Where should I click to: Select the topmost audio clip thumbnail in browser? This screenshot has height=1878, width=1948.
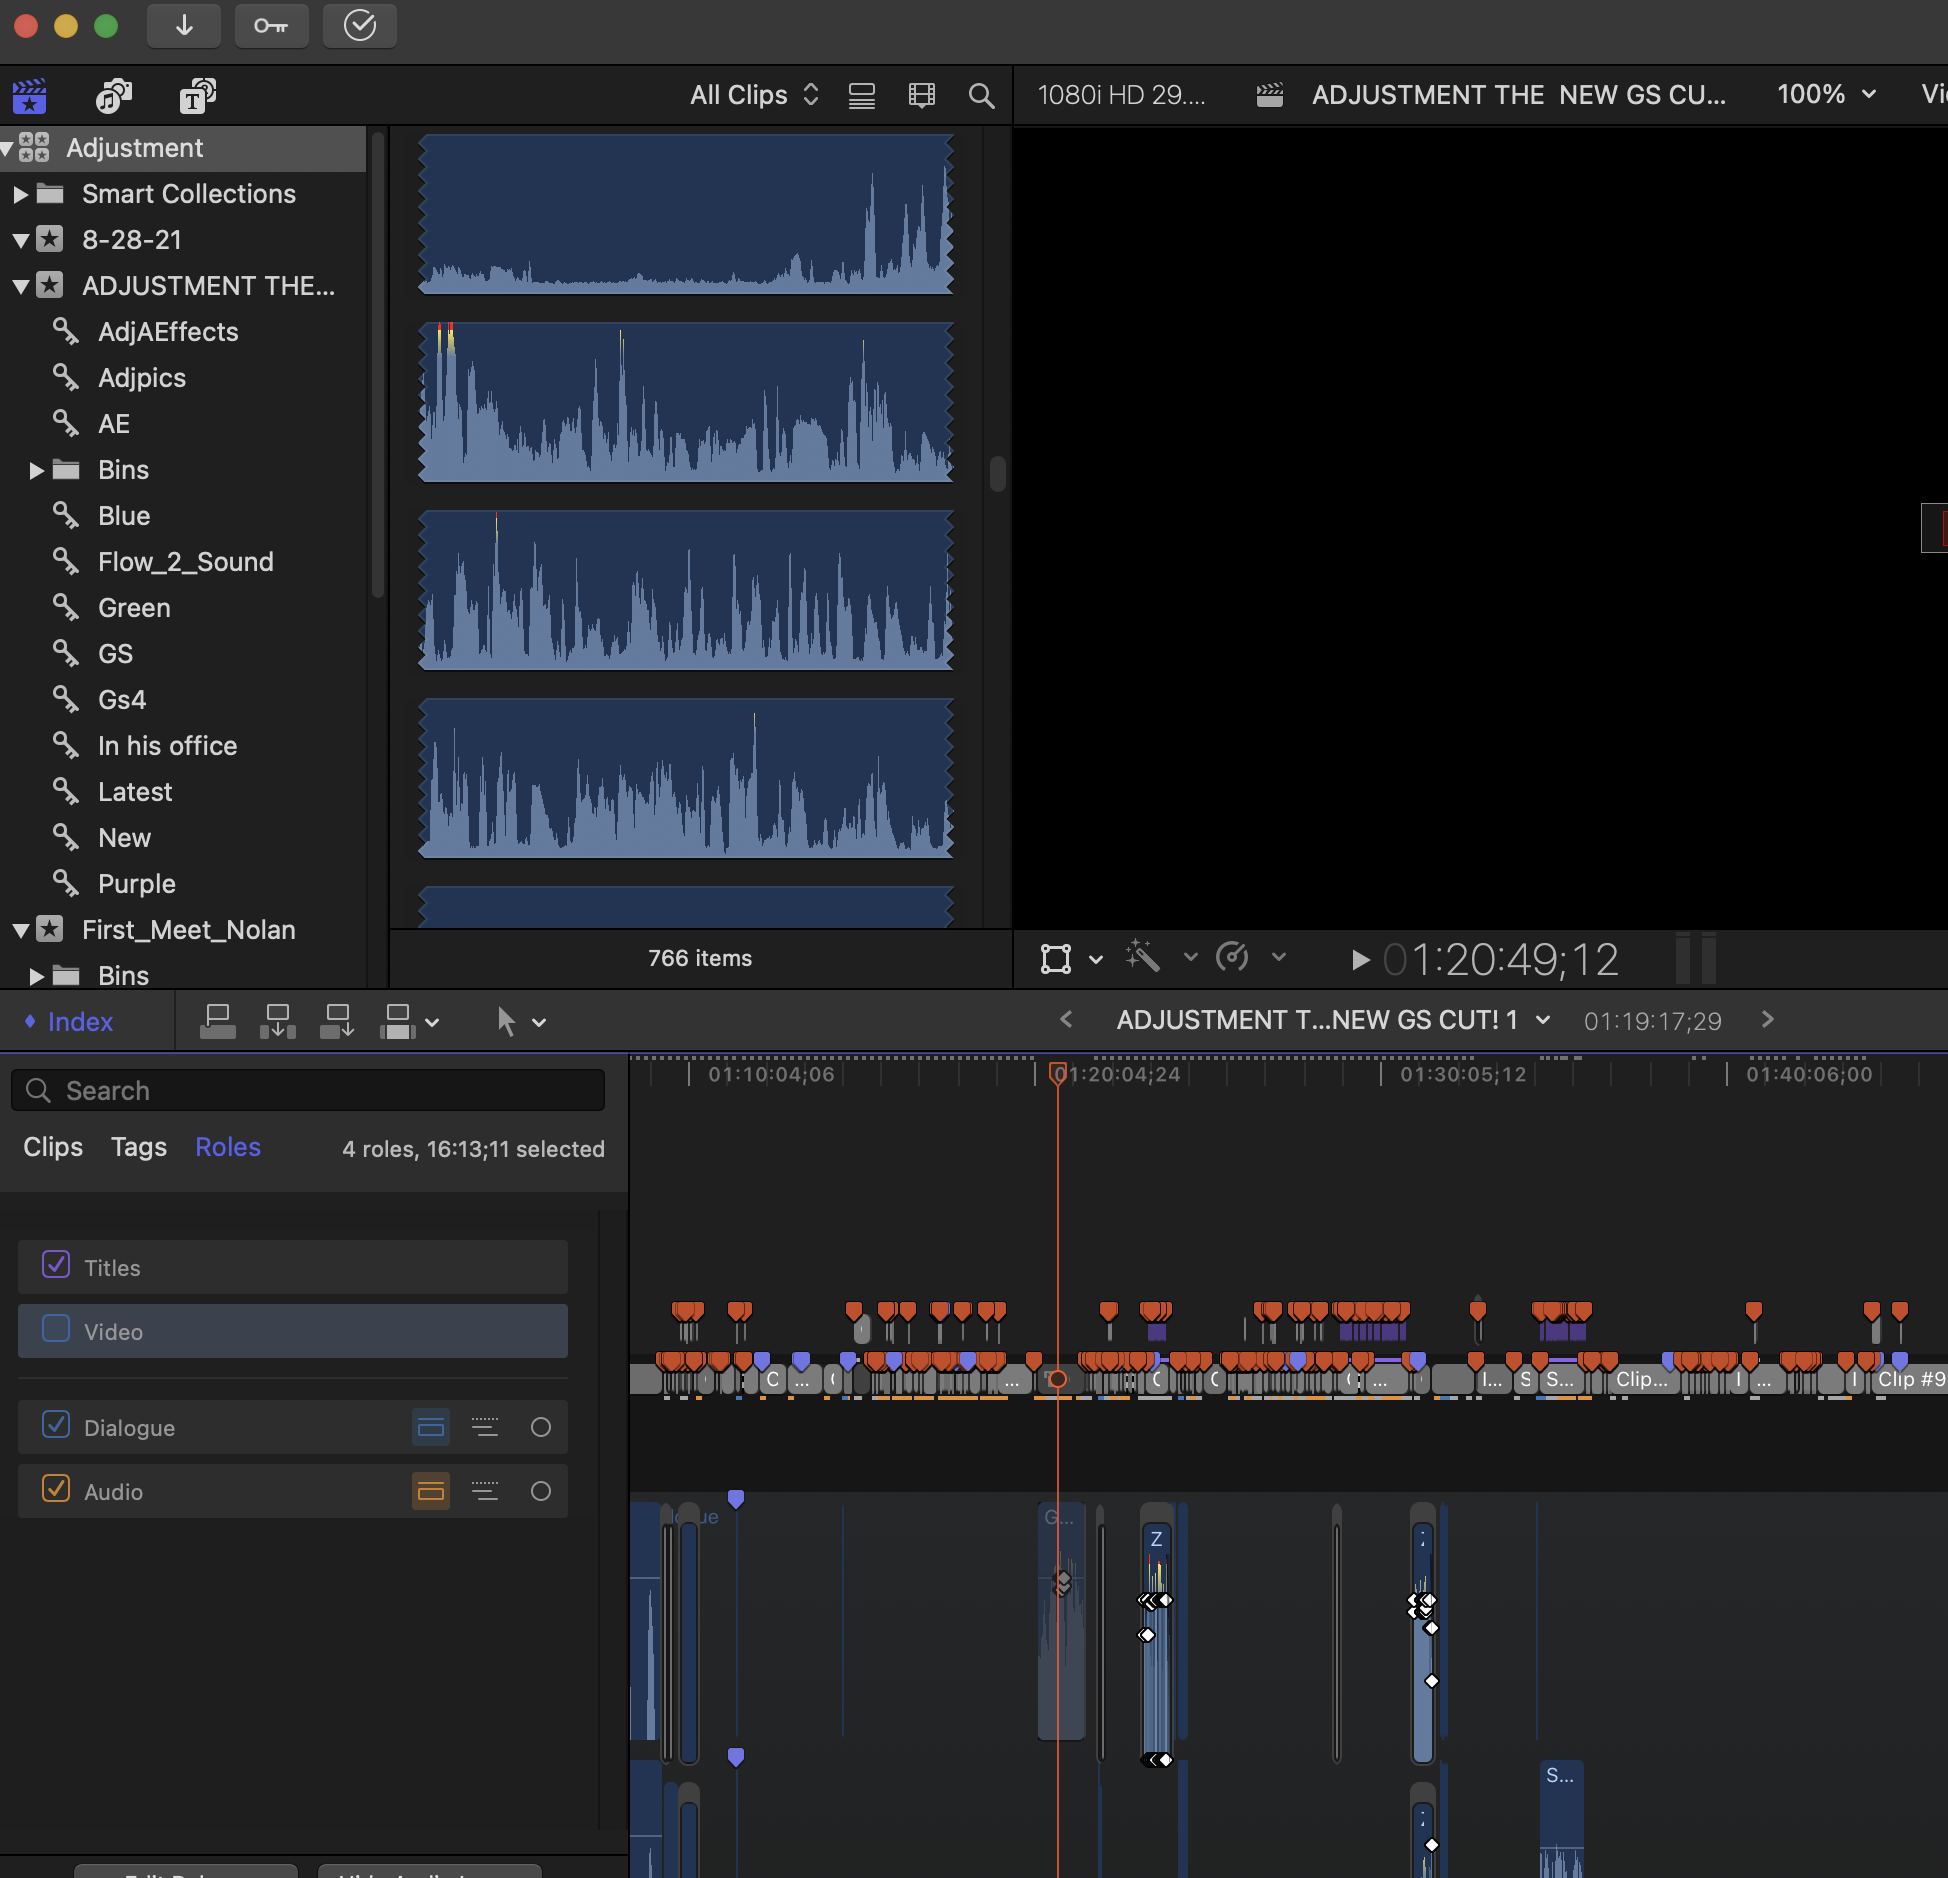click(x=685, y=212)
